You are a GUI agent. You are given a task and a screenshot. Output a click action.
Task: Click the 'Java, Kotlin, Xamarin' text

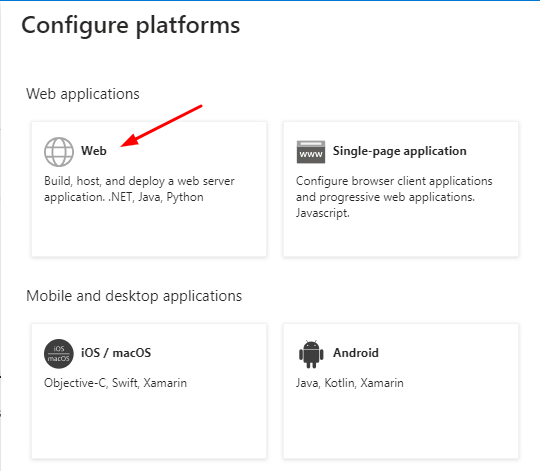pyautogui.click(x=350, y=383)
